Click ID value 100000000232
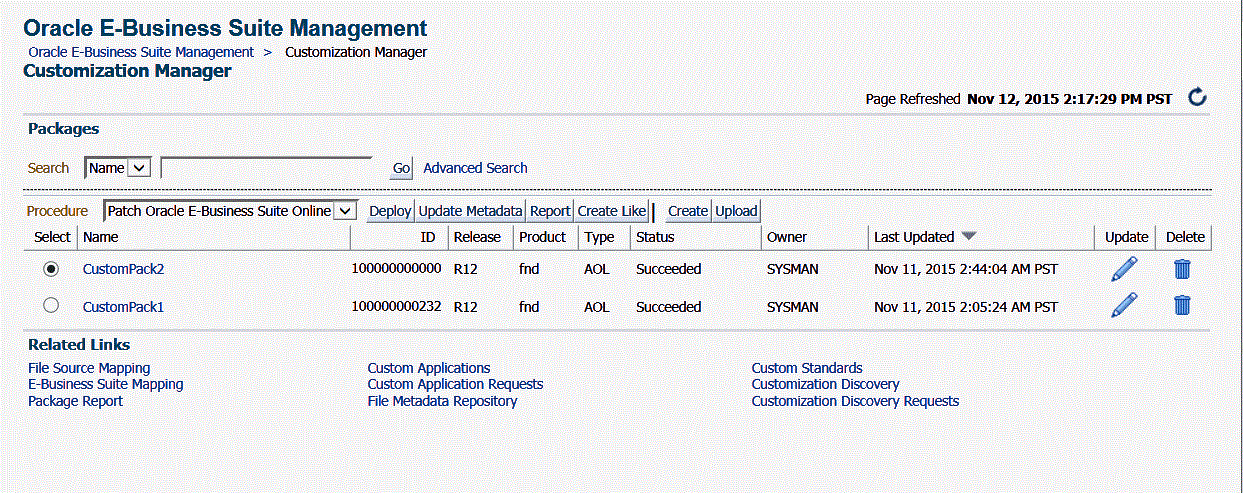 coord(396,306)
